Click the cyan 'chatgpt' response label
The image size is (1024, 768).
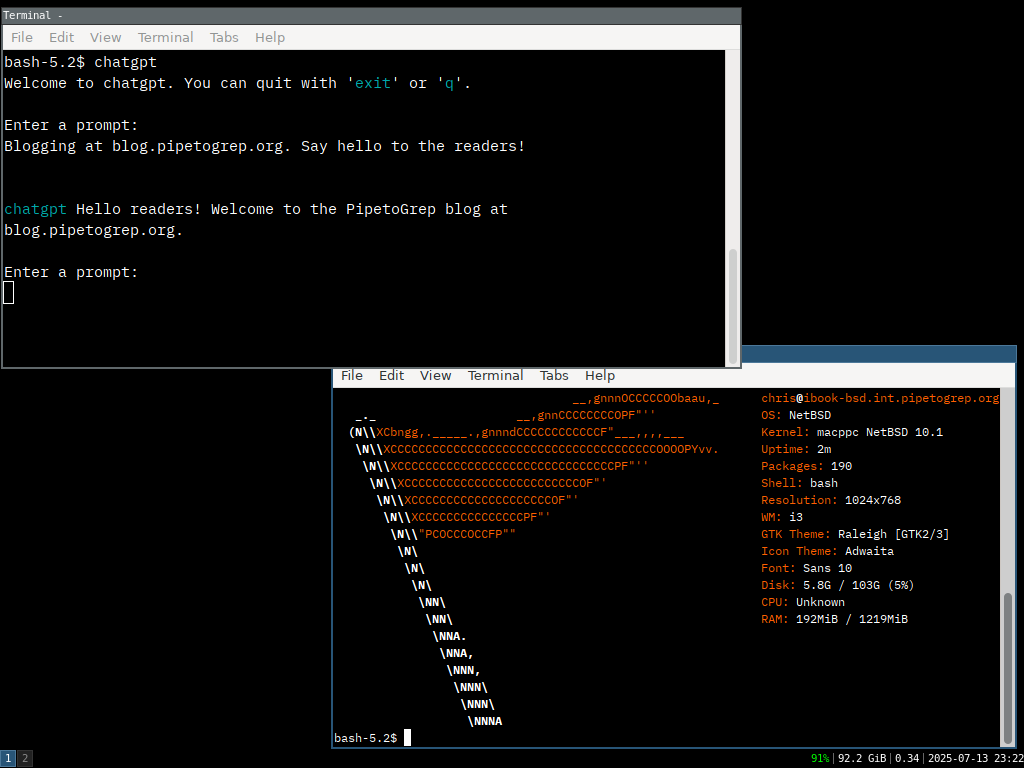(x=35, y=210)
